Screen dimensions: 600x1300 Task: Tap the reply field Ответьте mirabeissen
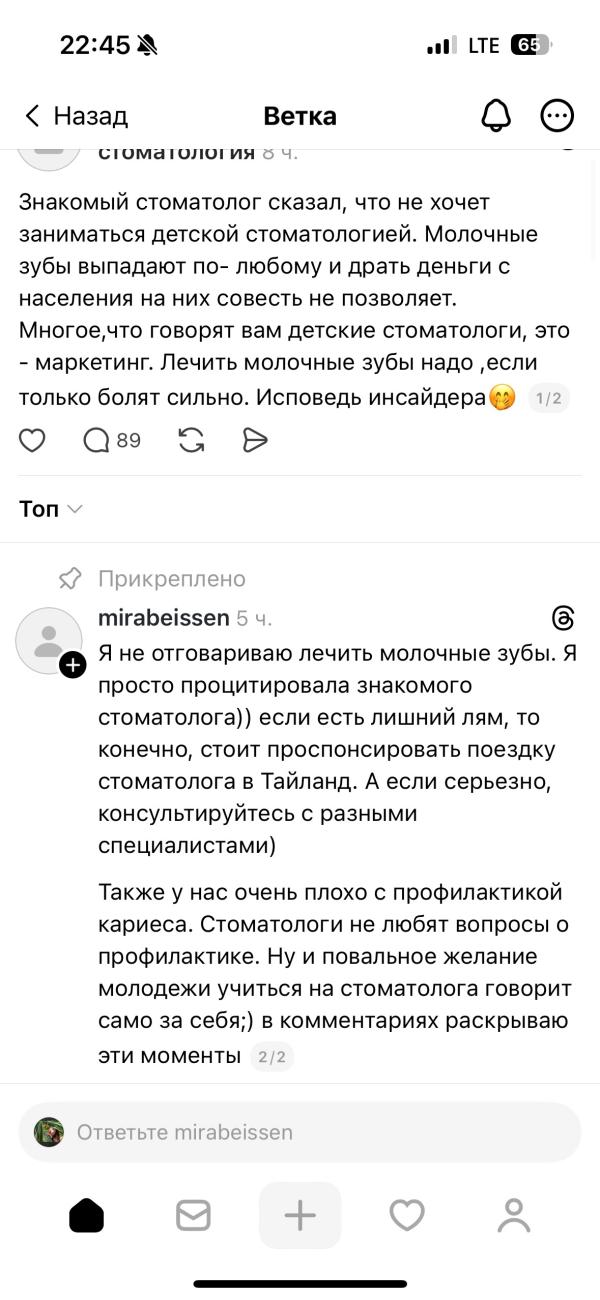click(x=300, y=1131)
